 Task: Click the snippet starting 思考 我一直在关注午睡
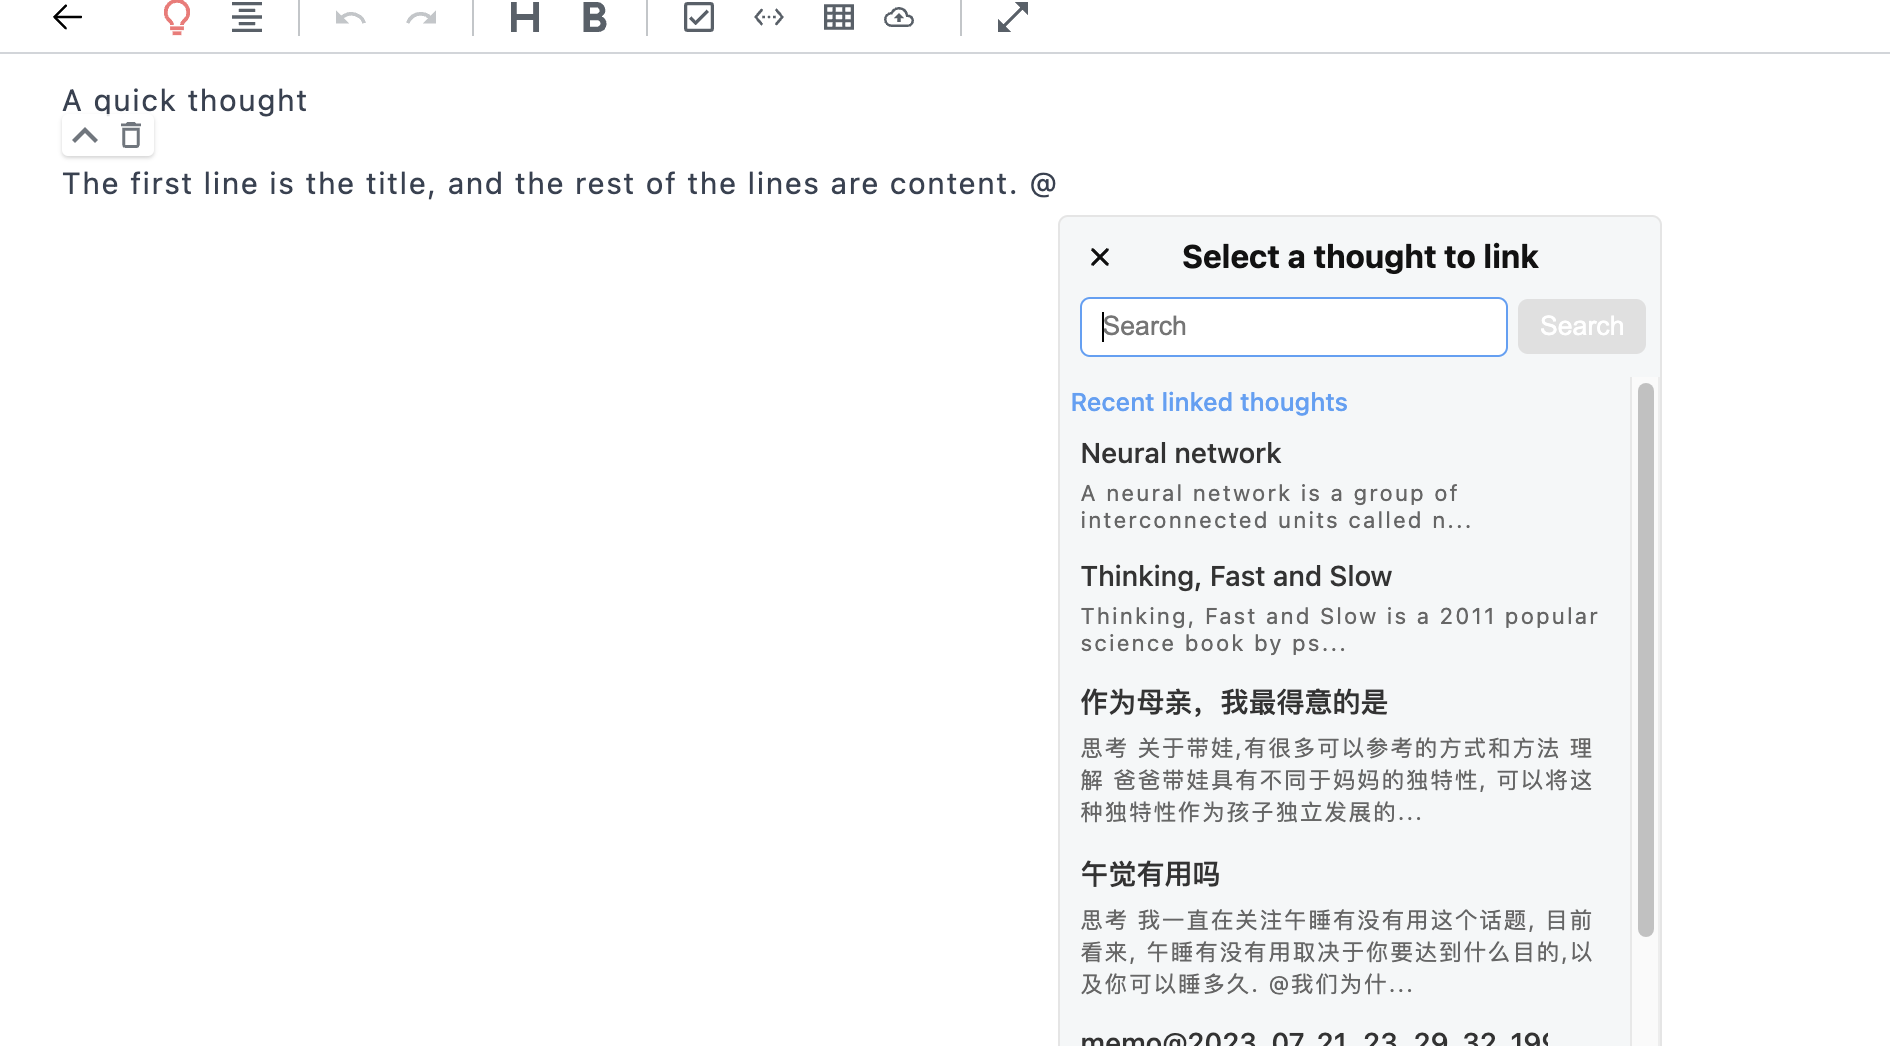(x=1337, y=952)
